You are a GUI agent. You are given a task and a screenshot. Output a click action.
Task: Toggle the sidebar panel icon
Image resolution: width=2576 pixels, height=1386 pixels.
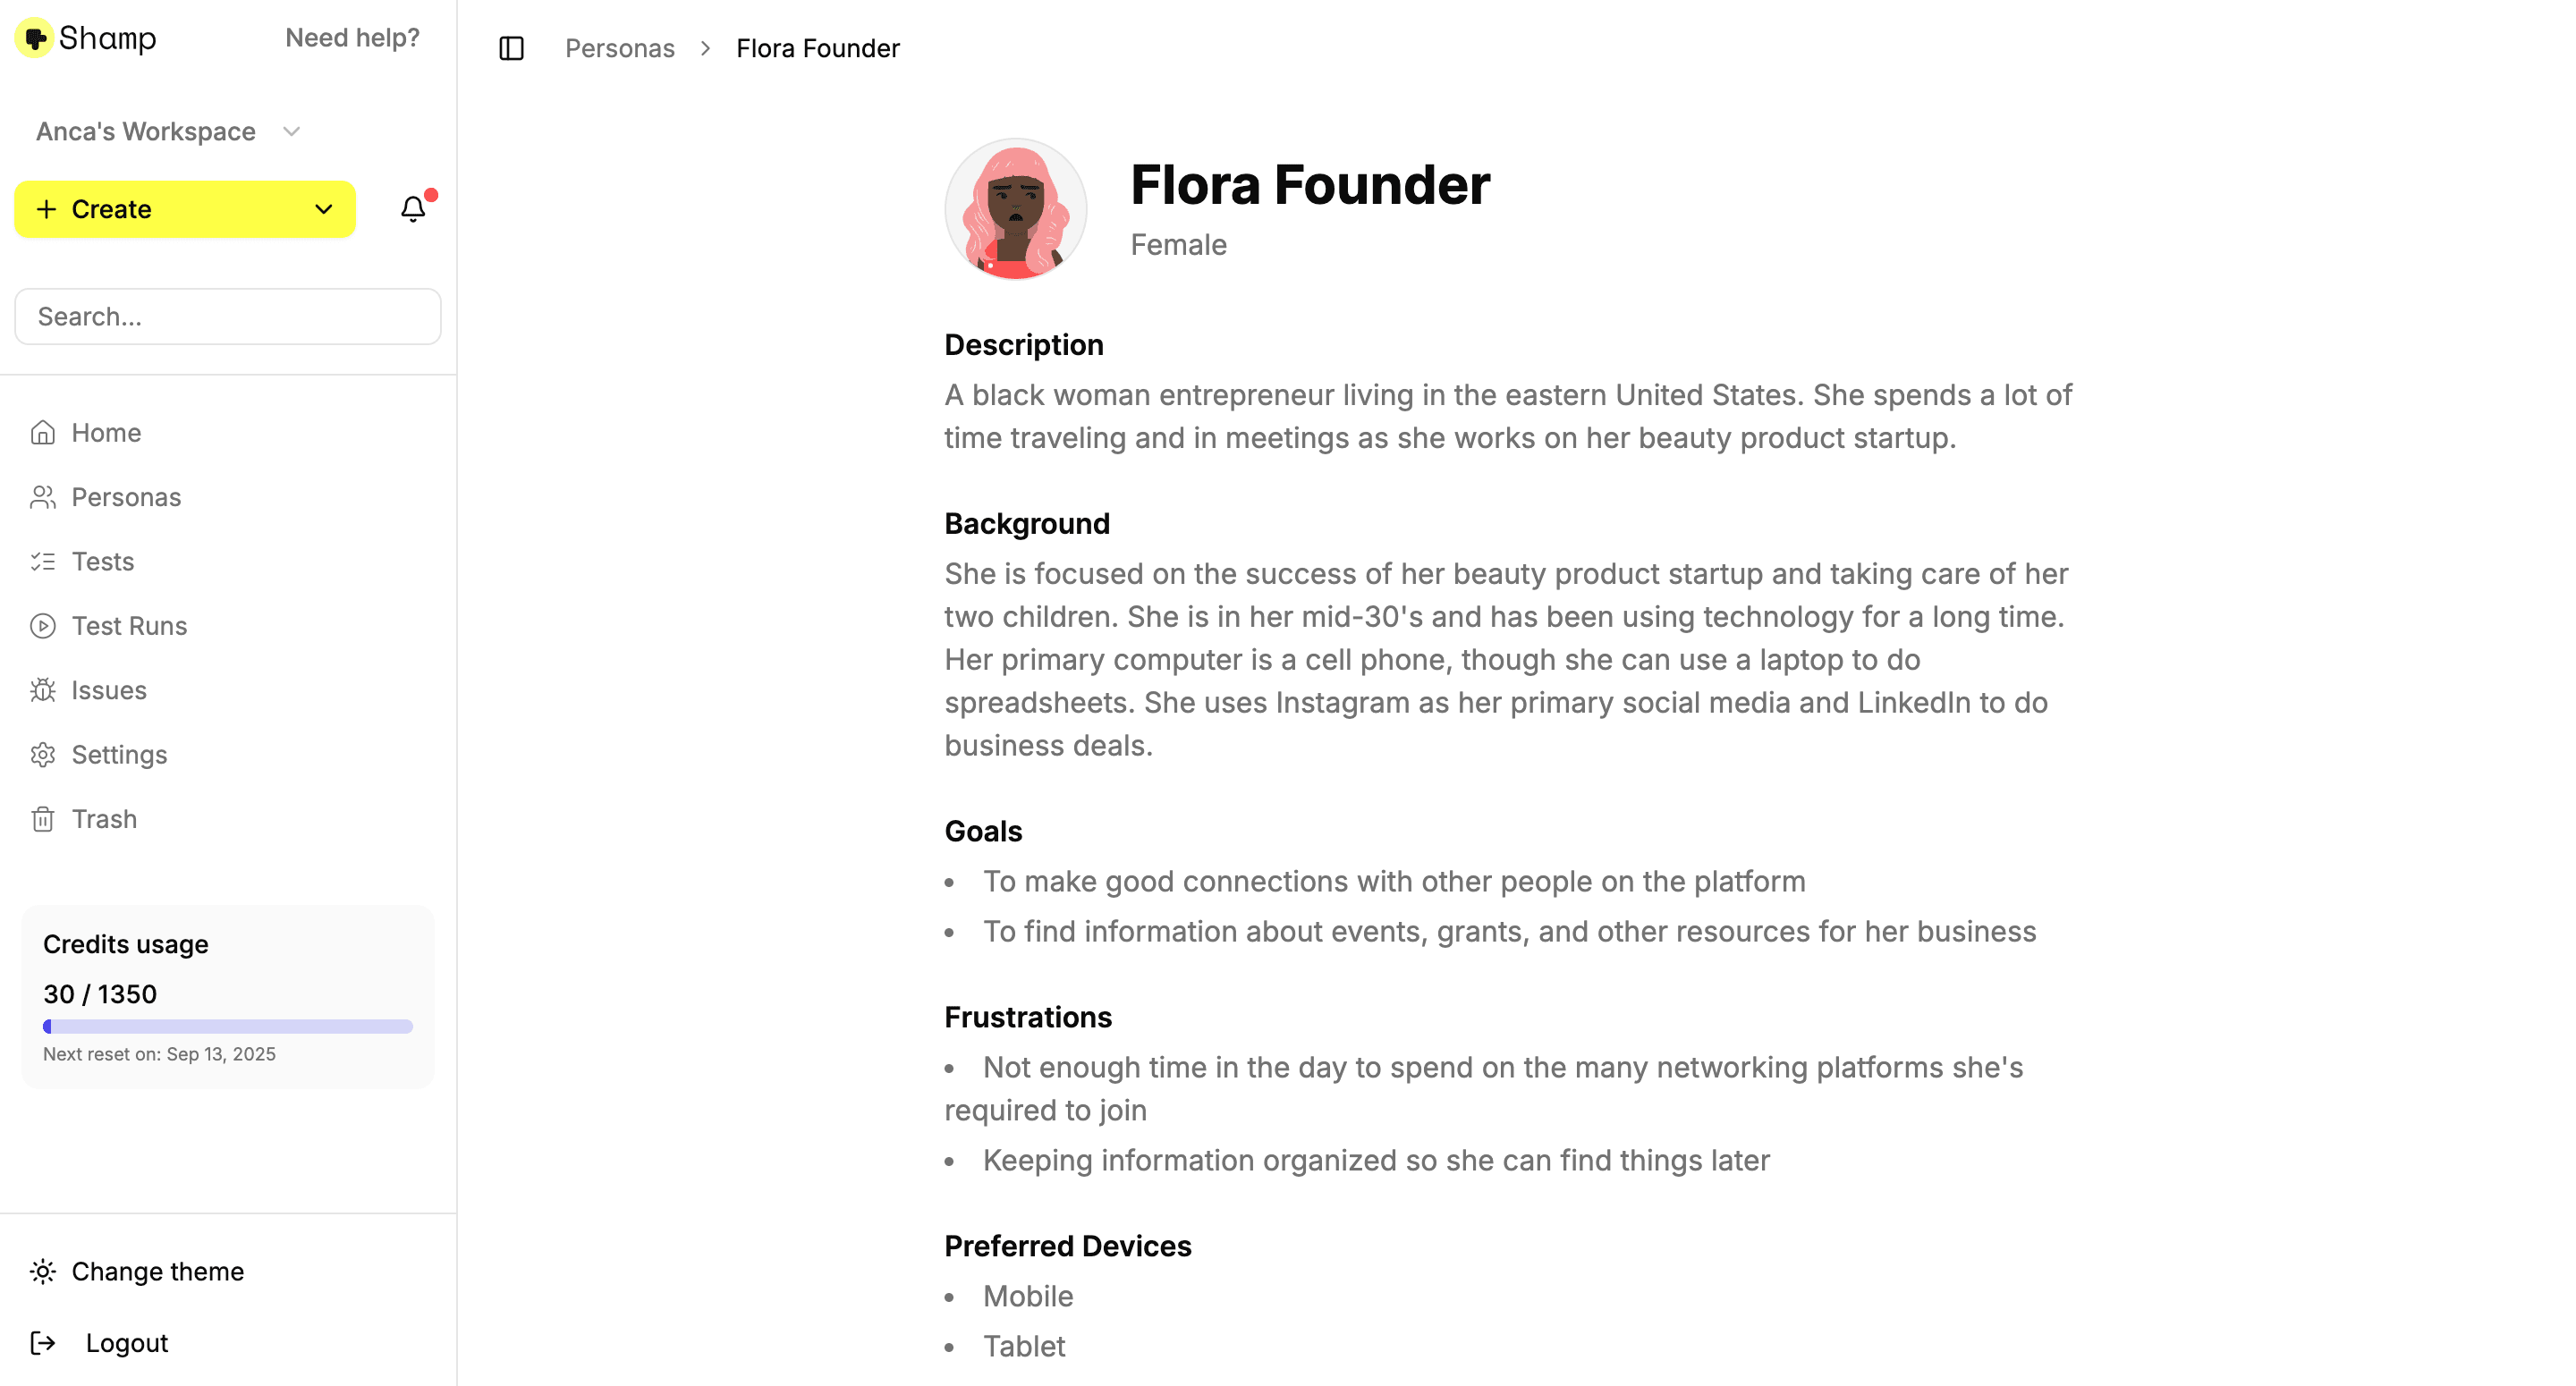pyautogui.click(x=511, y=48)
